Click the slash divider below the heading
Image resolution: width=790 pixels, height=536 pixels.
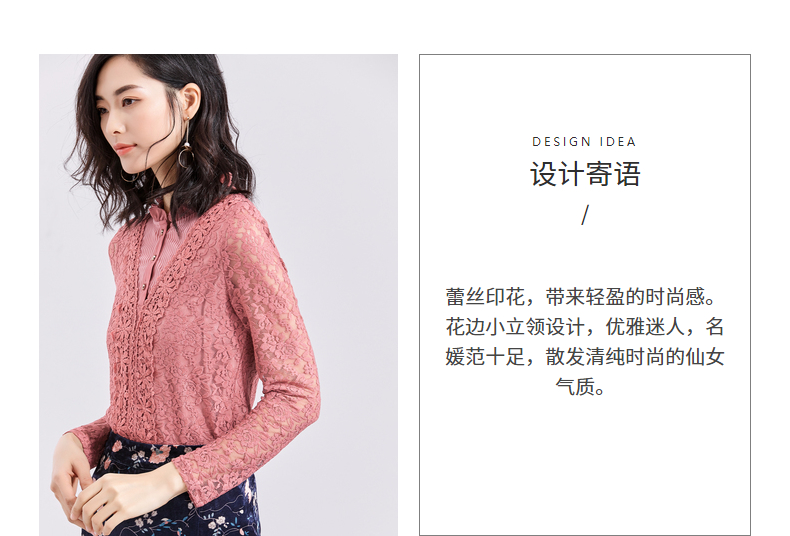[584, 215]
